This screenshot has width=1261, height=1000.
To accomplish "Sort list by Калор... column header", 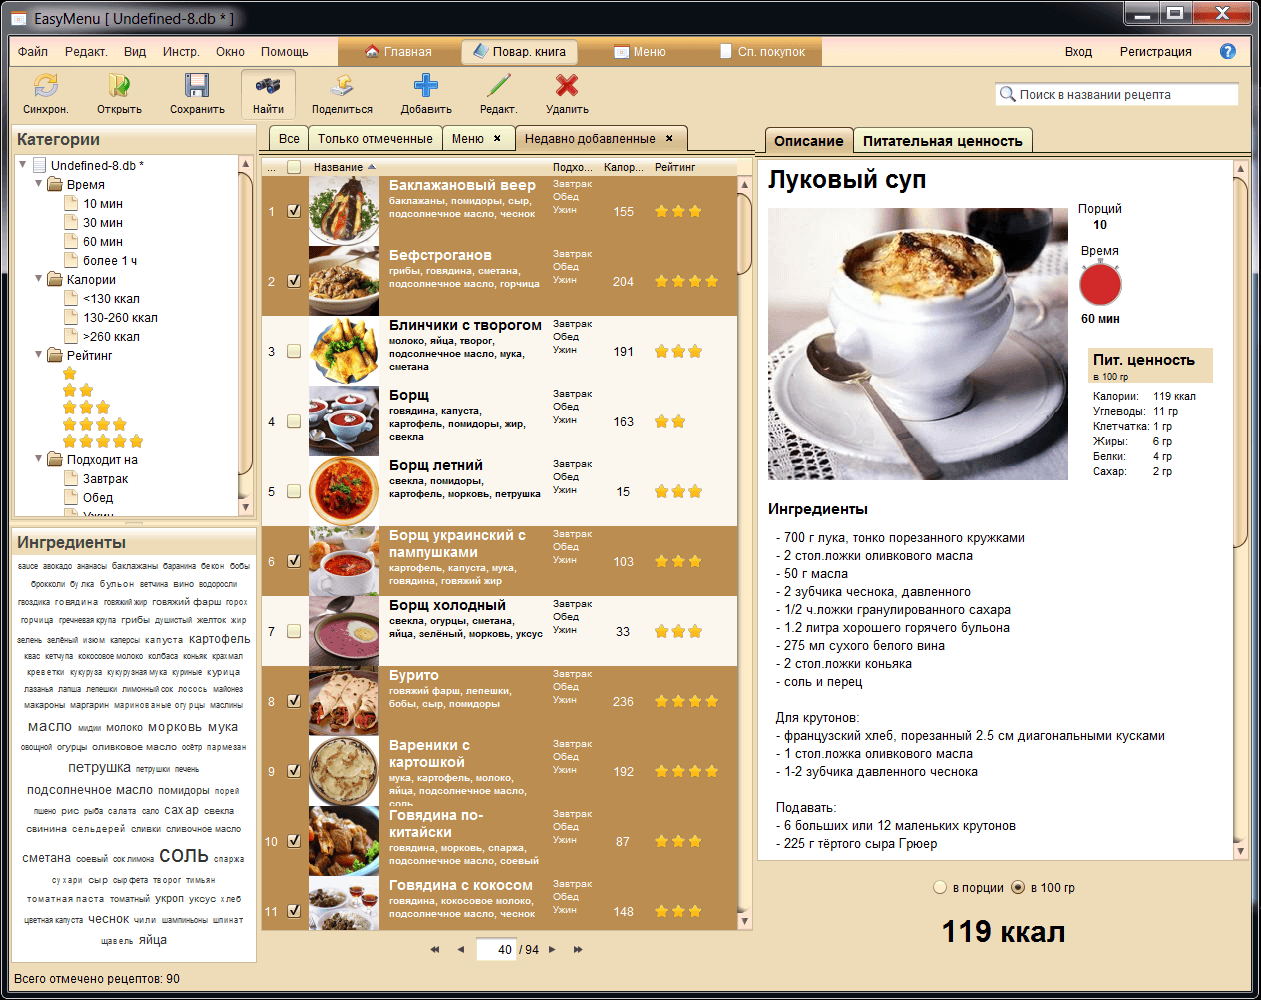I will (624, 167).
